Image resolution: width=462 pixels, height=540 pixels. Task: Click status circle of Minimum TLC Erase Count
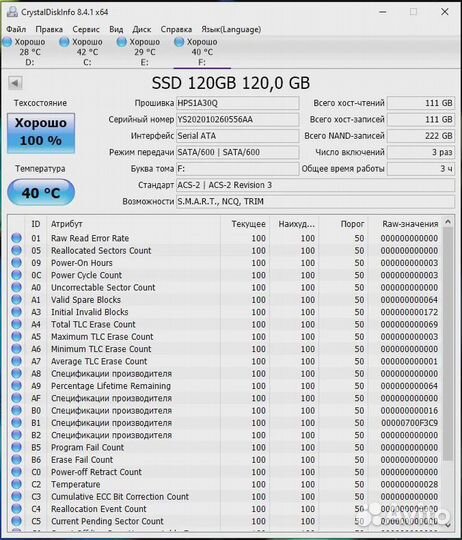click(x=16, y=349)
